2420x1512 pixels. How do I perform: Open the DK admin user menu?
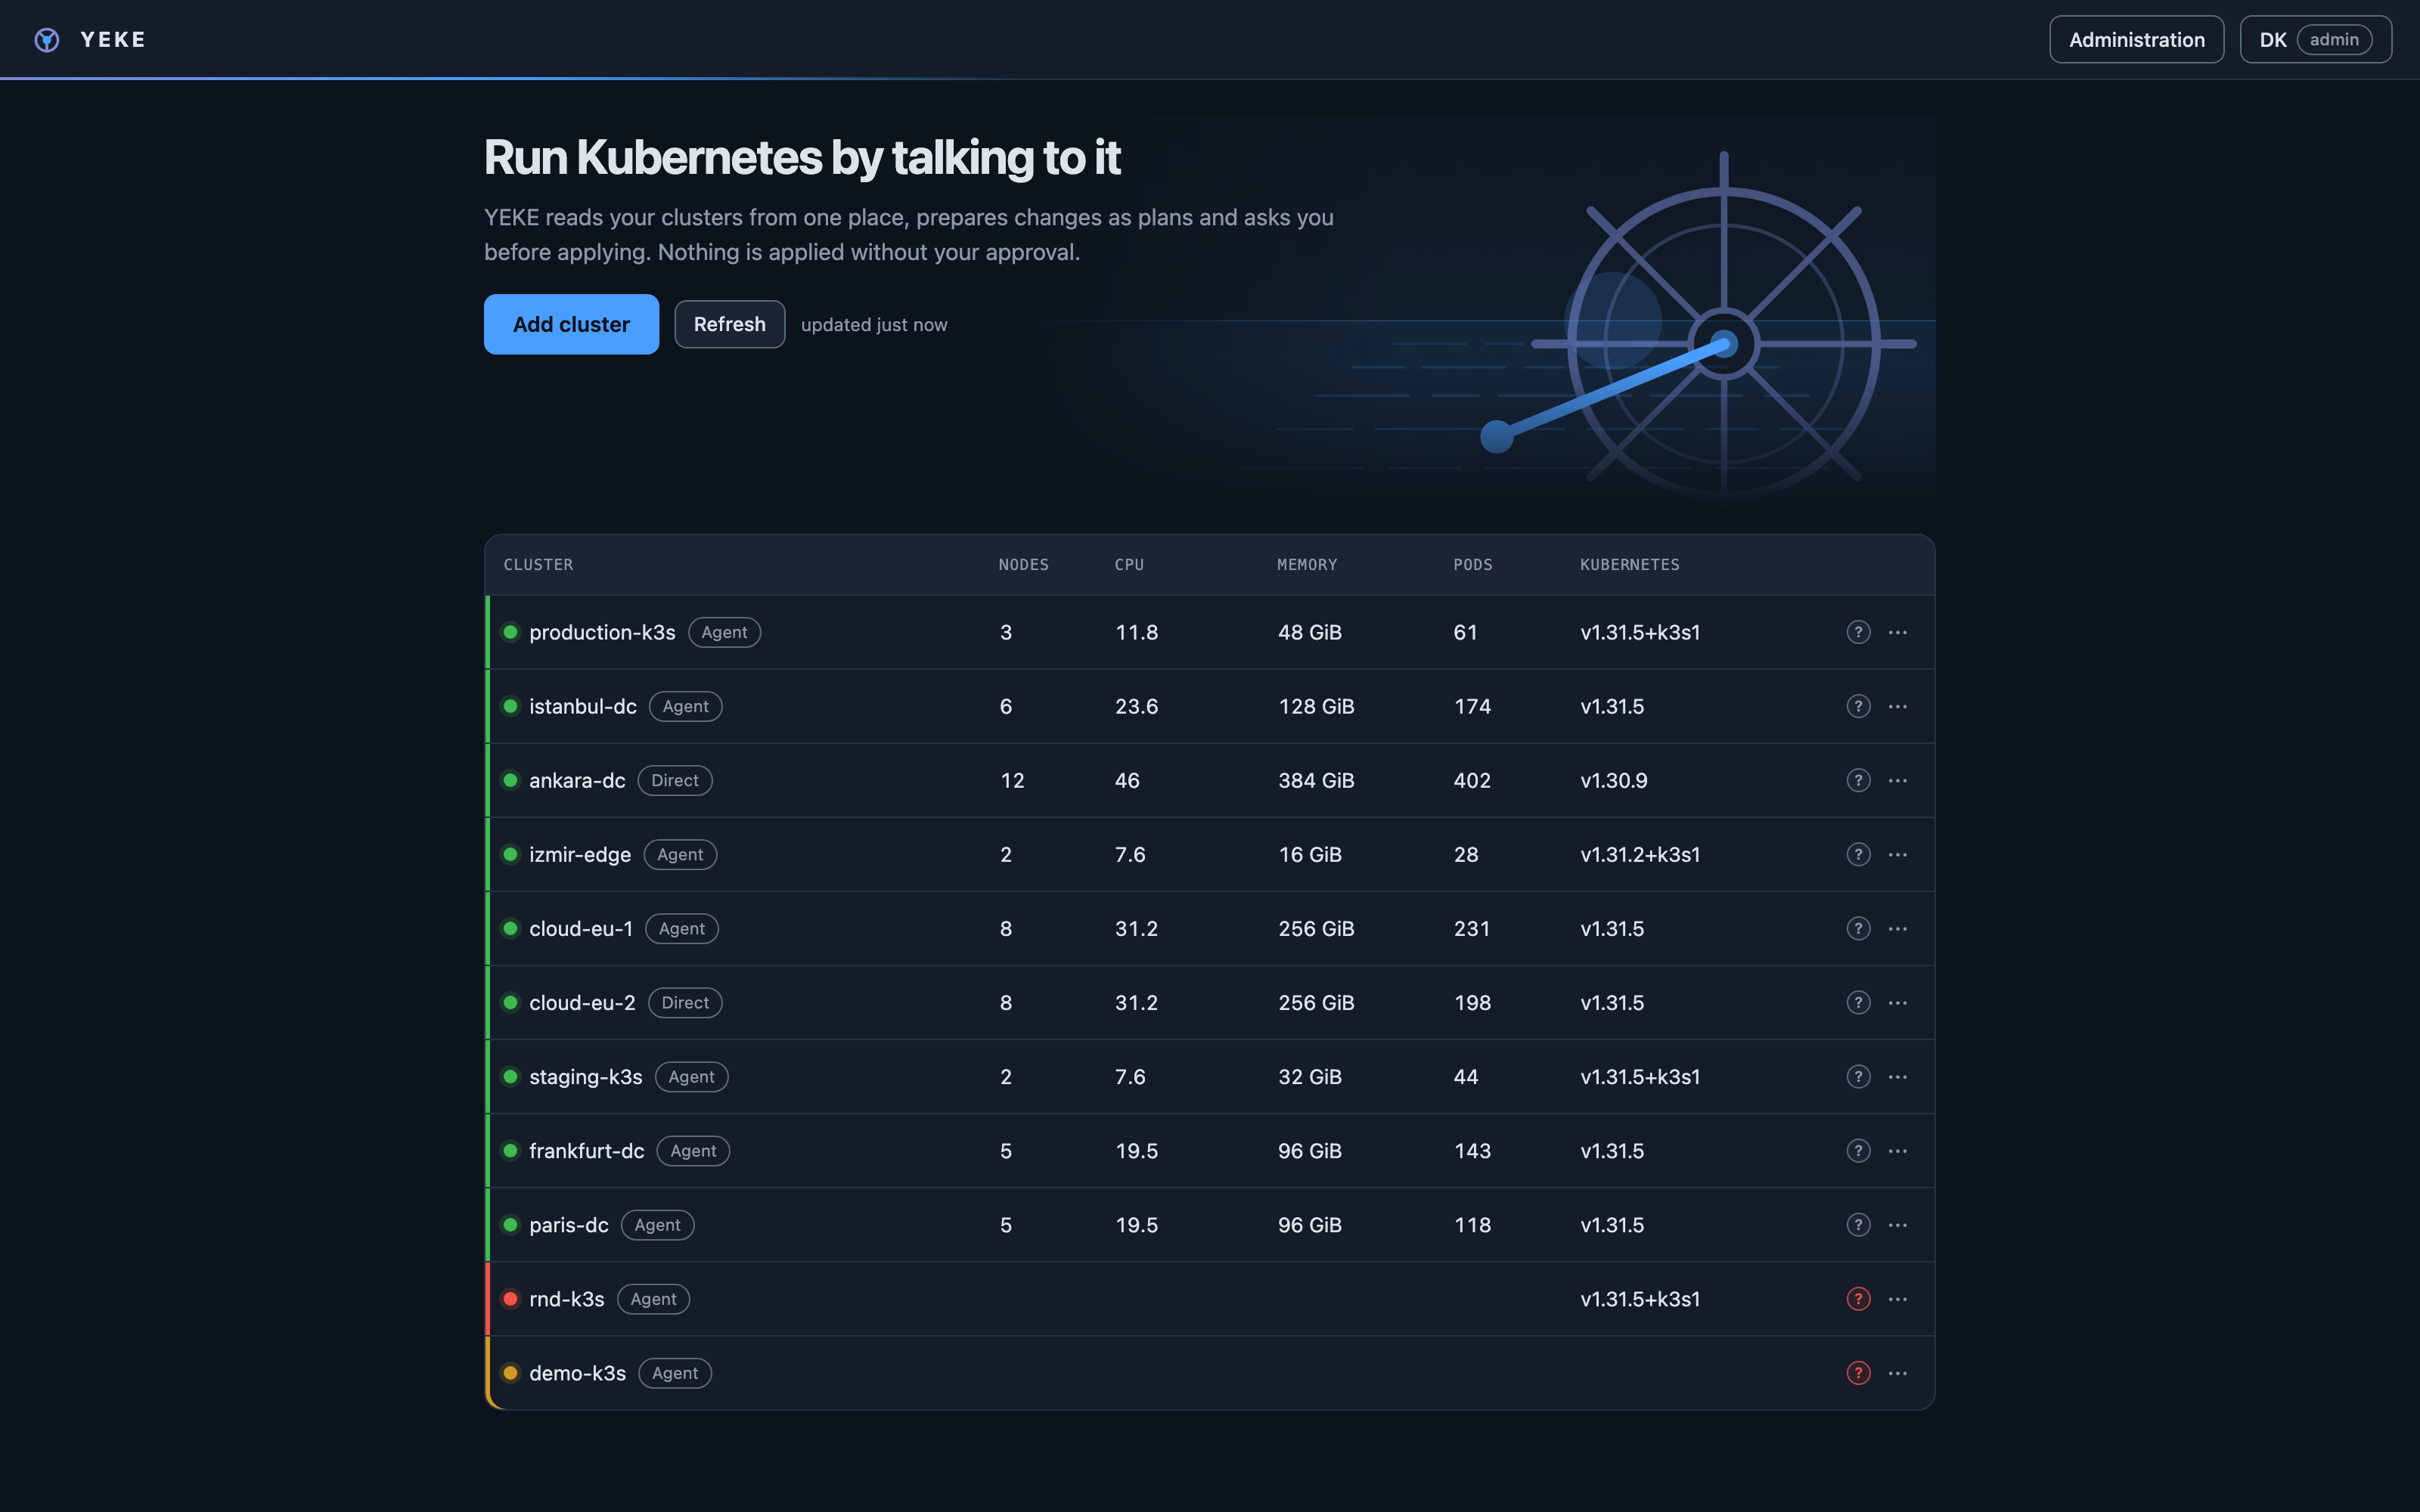point(2315,40)
